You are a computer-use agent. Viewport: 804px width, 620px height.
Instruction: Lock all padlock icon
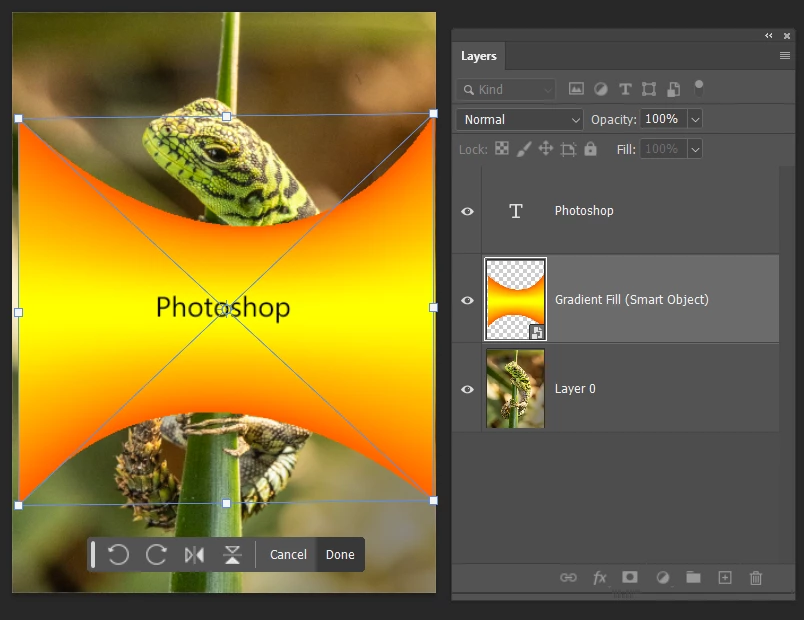(x=590, y=149)
